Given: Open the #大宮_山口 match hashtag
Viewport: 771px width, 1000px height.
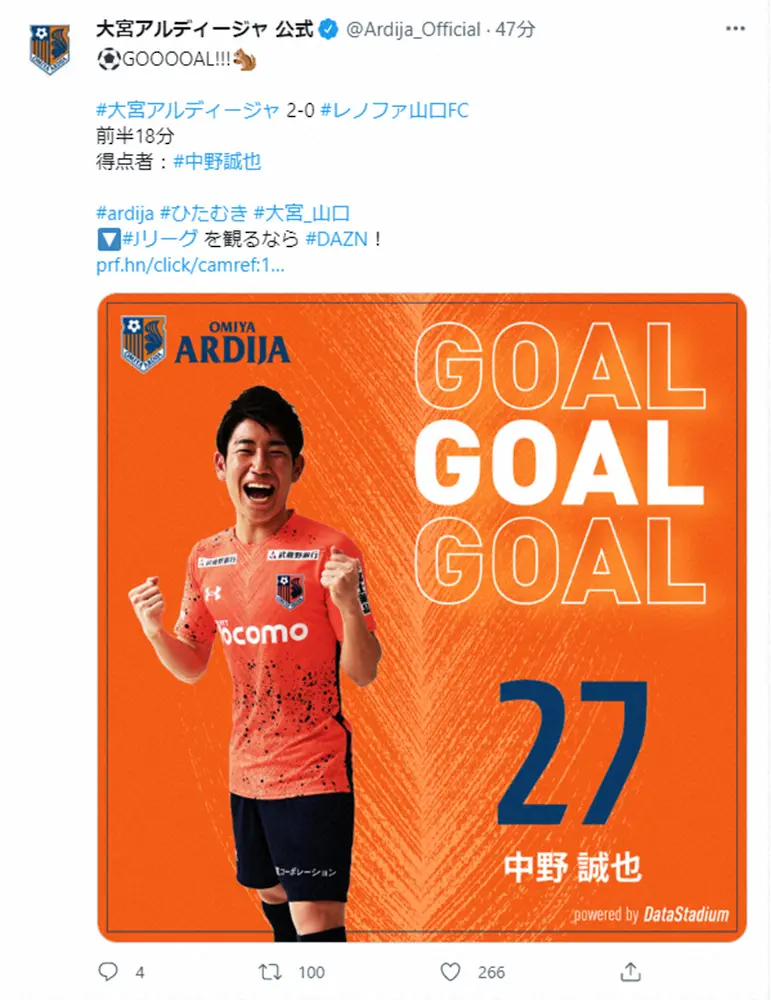Looking at the screenshot, I should tap(302, 213).
